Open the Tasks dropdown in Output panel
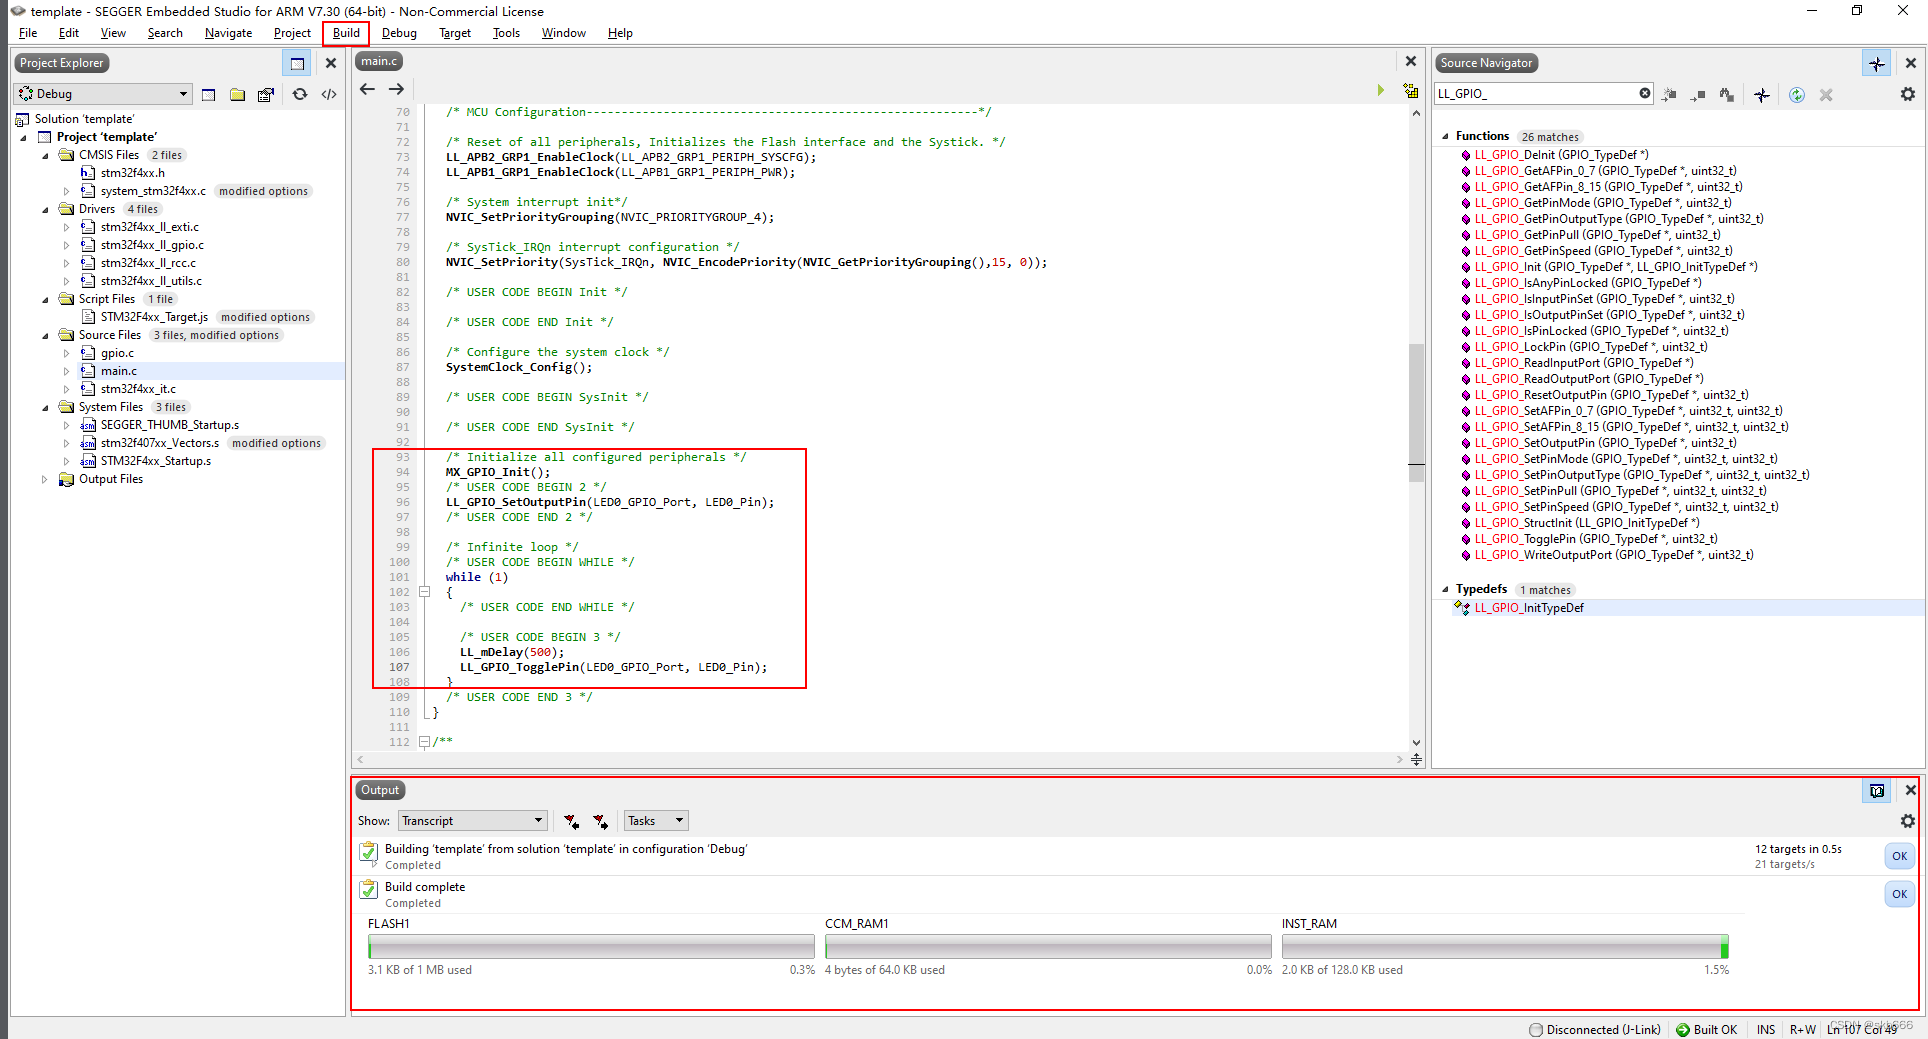1928x1039 pixels. tap(655, 820)
